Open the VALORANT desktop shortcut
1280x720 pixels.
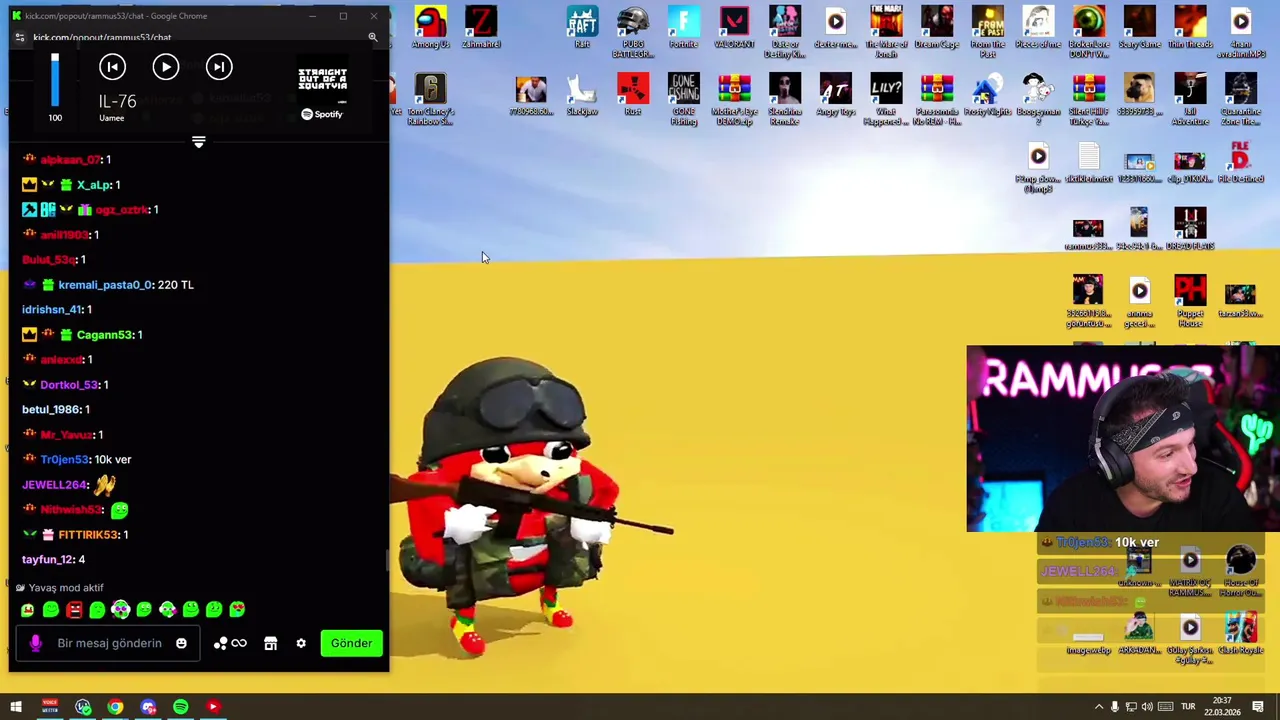click(734, 27)
